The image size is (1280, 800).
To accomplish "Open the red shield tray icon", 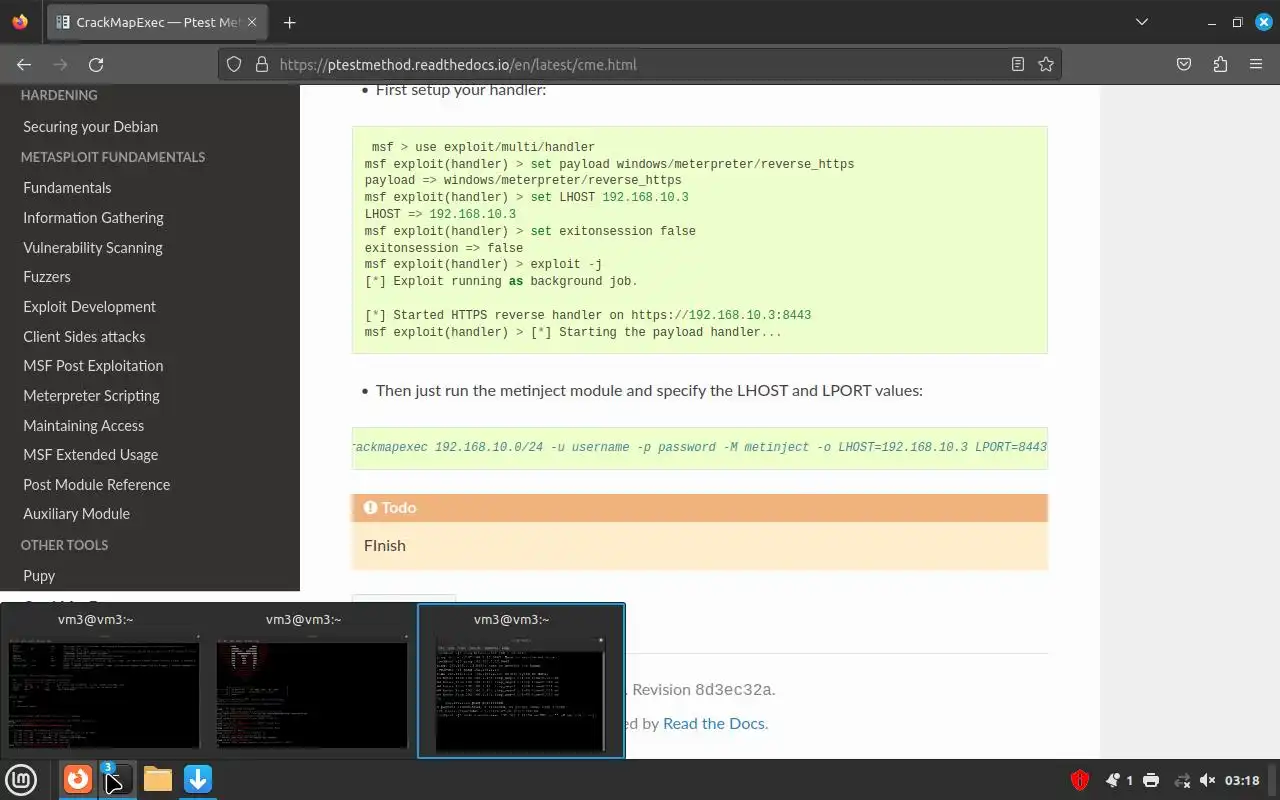I will click(1080, 780).
